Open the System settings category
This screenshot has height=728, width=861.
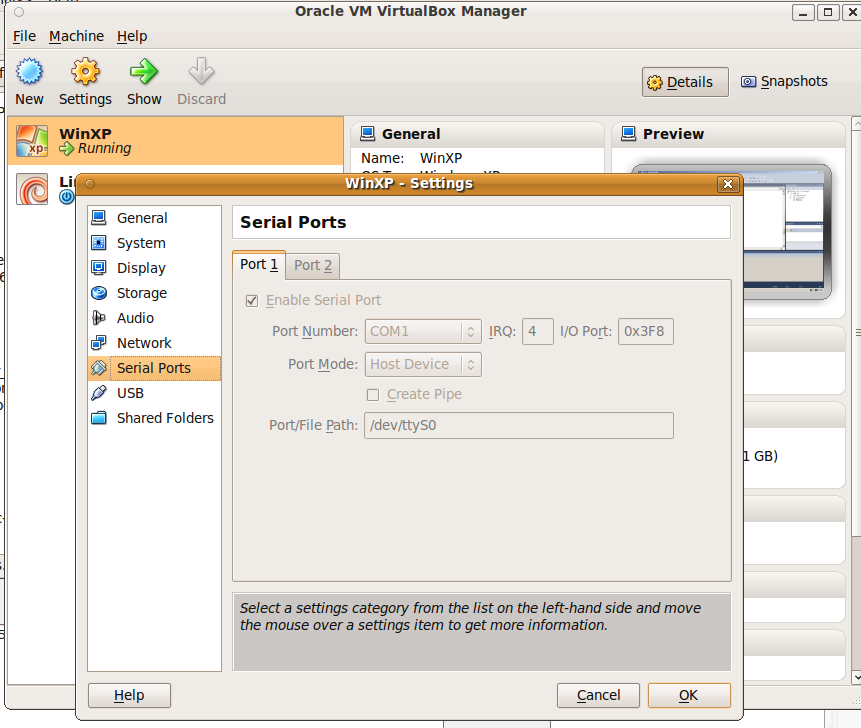point(154,243)
